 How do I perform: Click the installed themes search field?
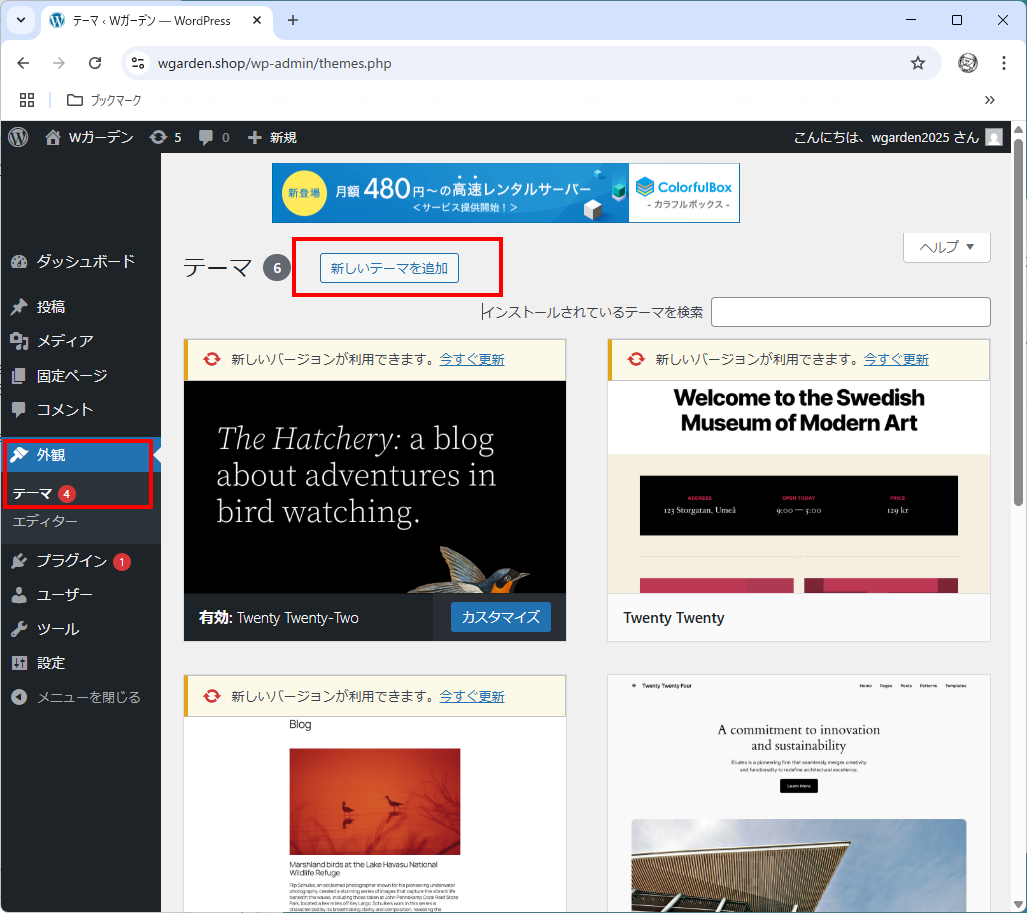850,312
